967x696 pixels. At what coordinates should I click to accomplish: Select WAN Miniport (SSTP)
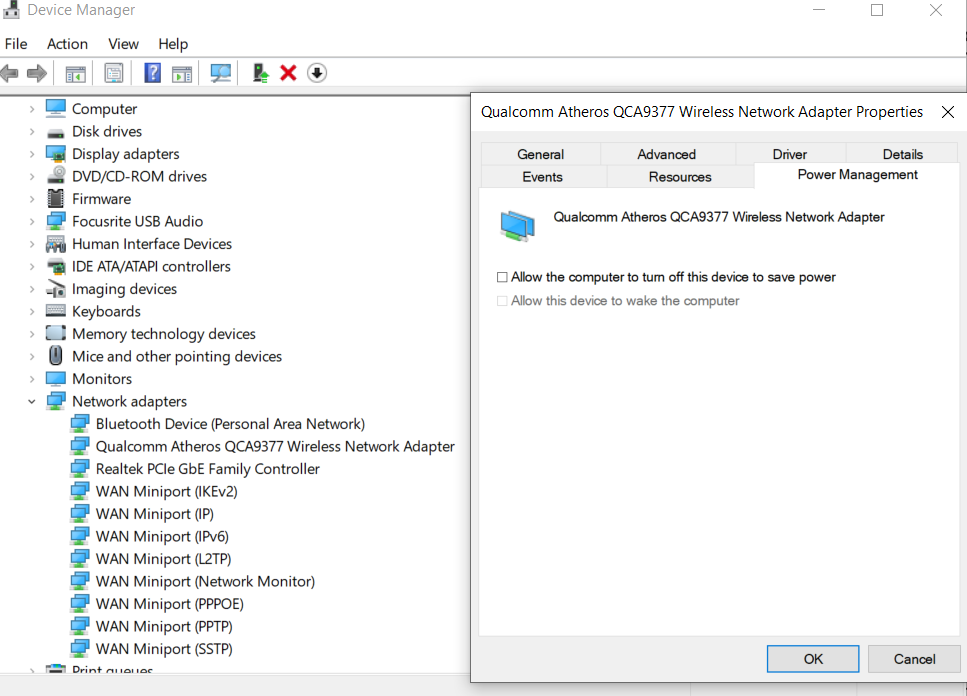[x=164, y=649]
